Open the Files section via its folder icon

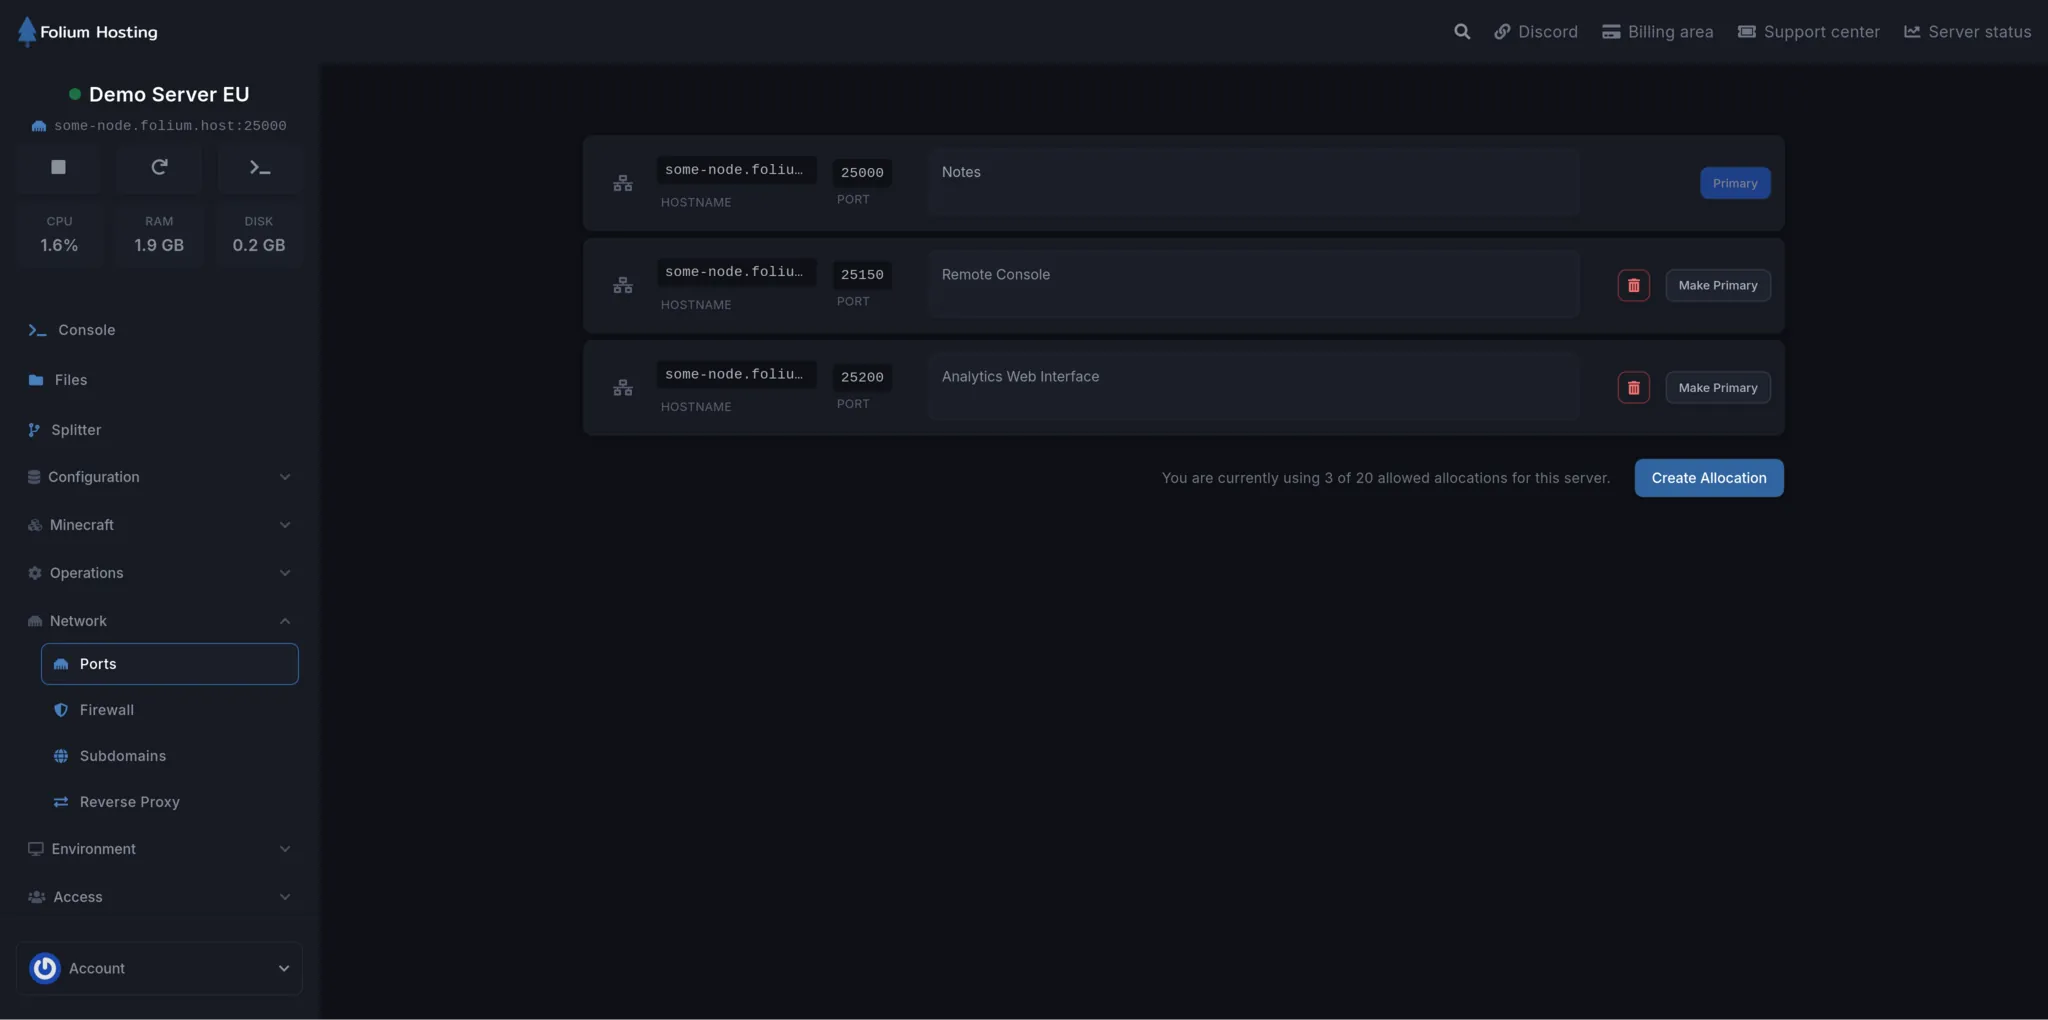[x=36, y=380]
